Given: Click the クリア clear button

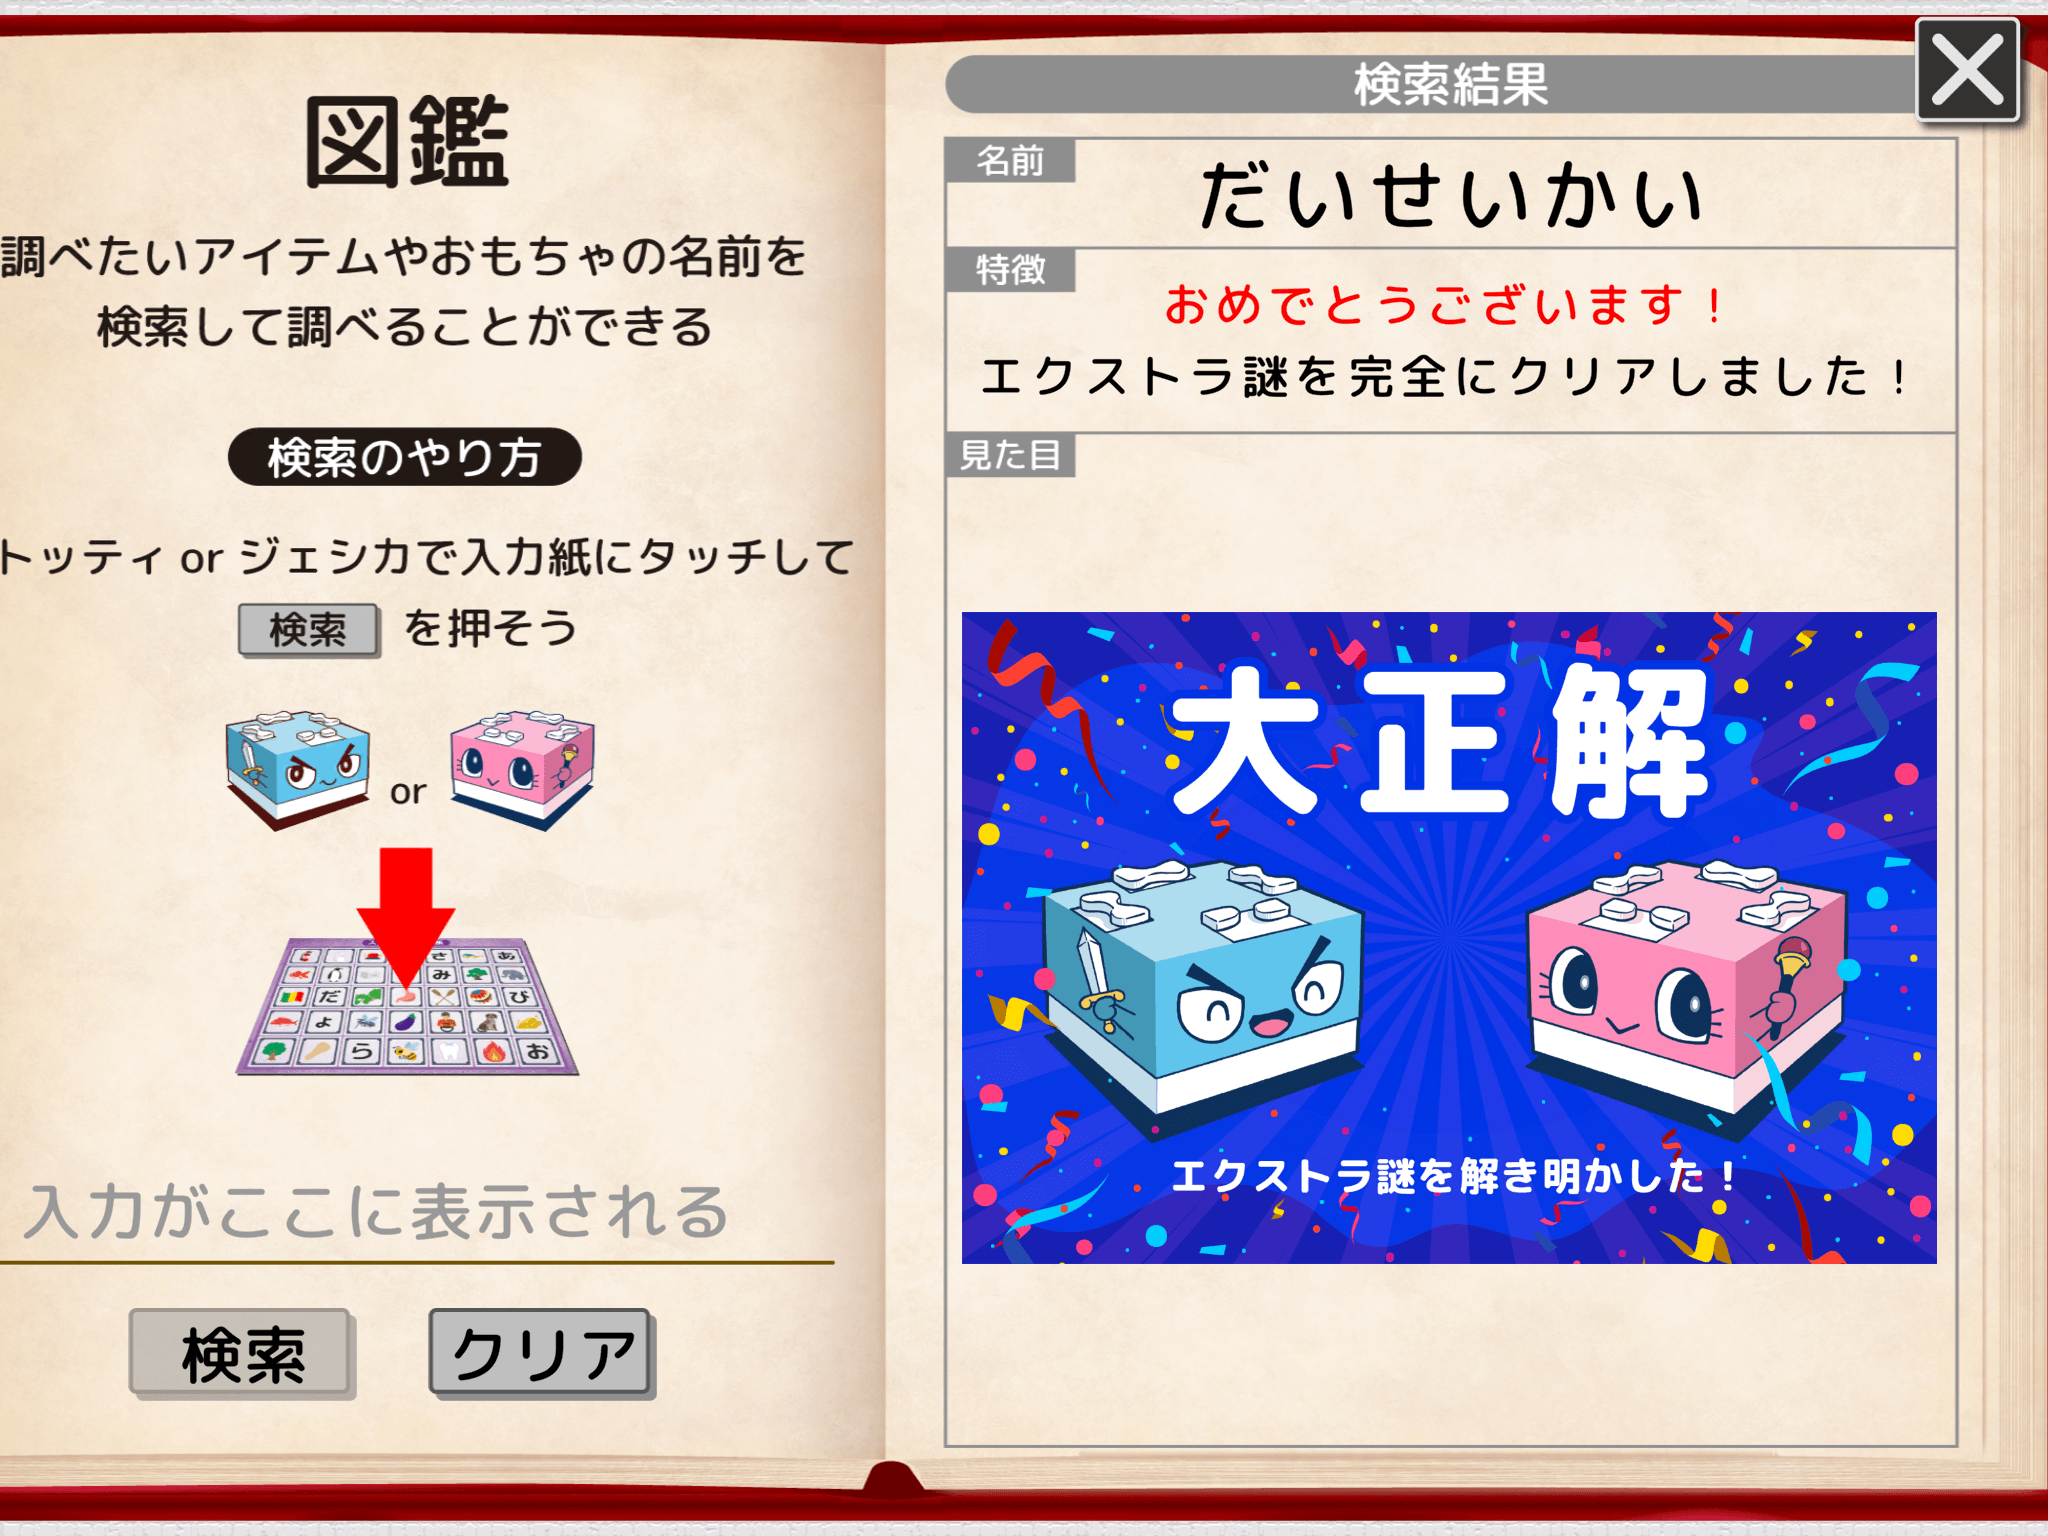Looking at the screenshot, I should click(x=542, y=1354).
